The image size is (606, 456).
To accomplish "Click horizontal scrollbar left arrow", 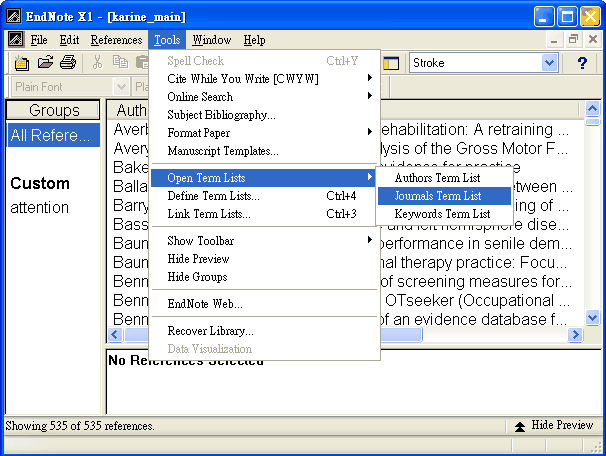I will point(115,334).
